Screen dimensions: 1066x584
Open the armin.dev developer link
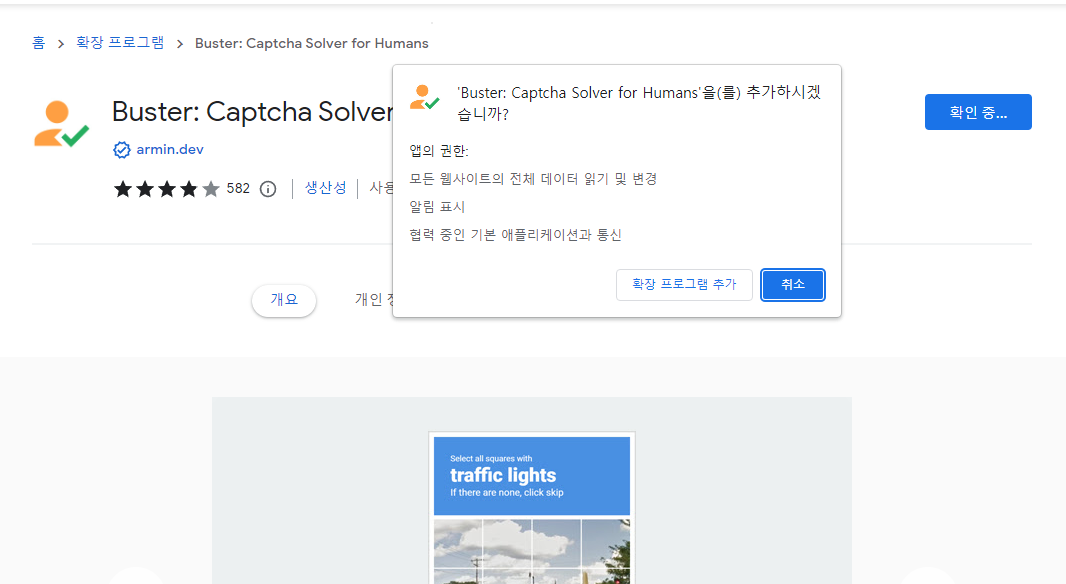[170, 150]
